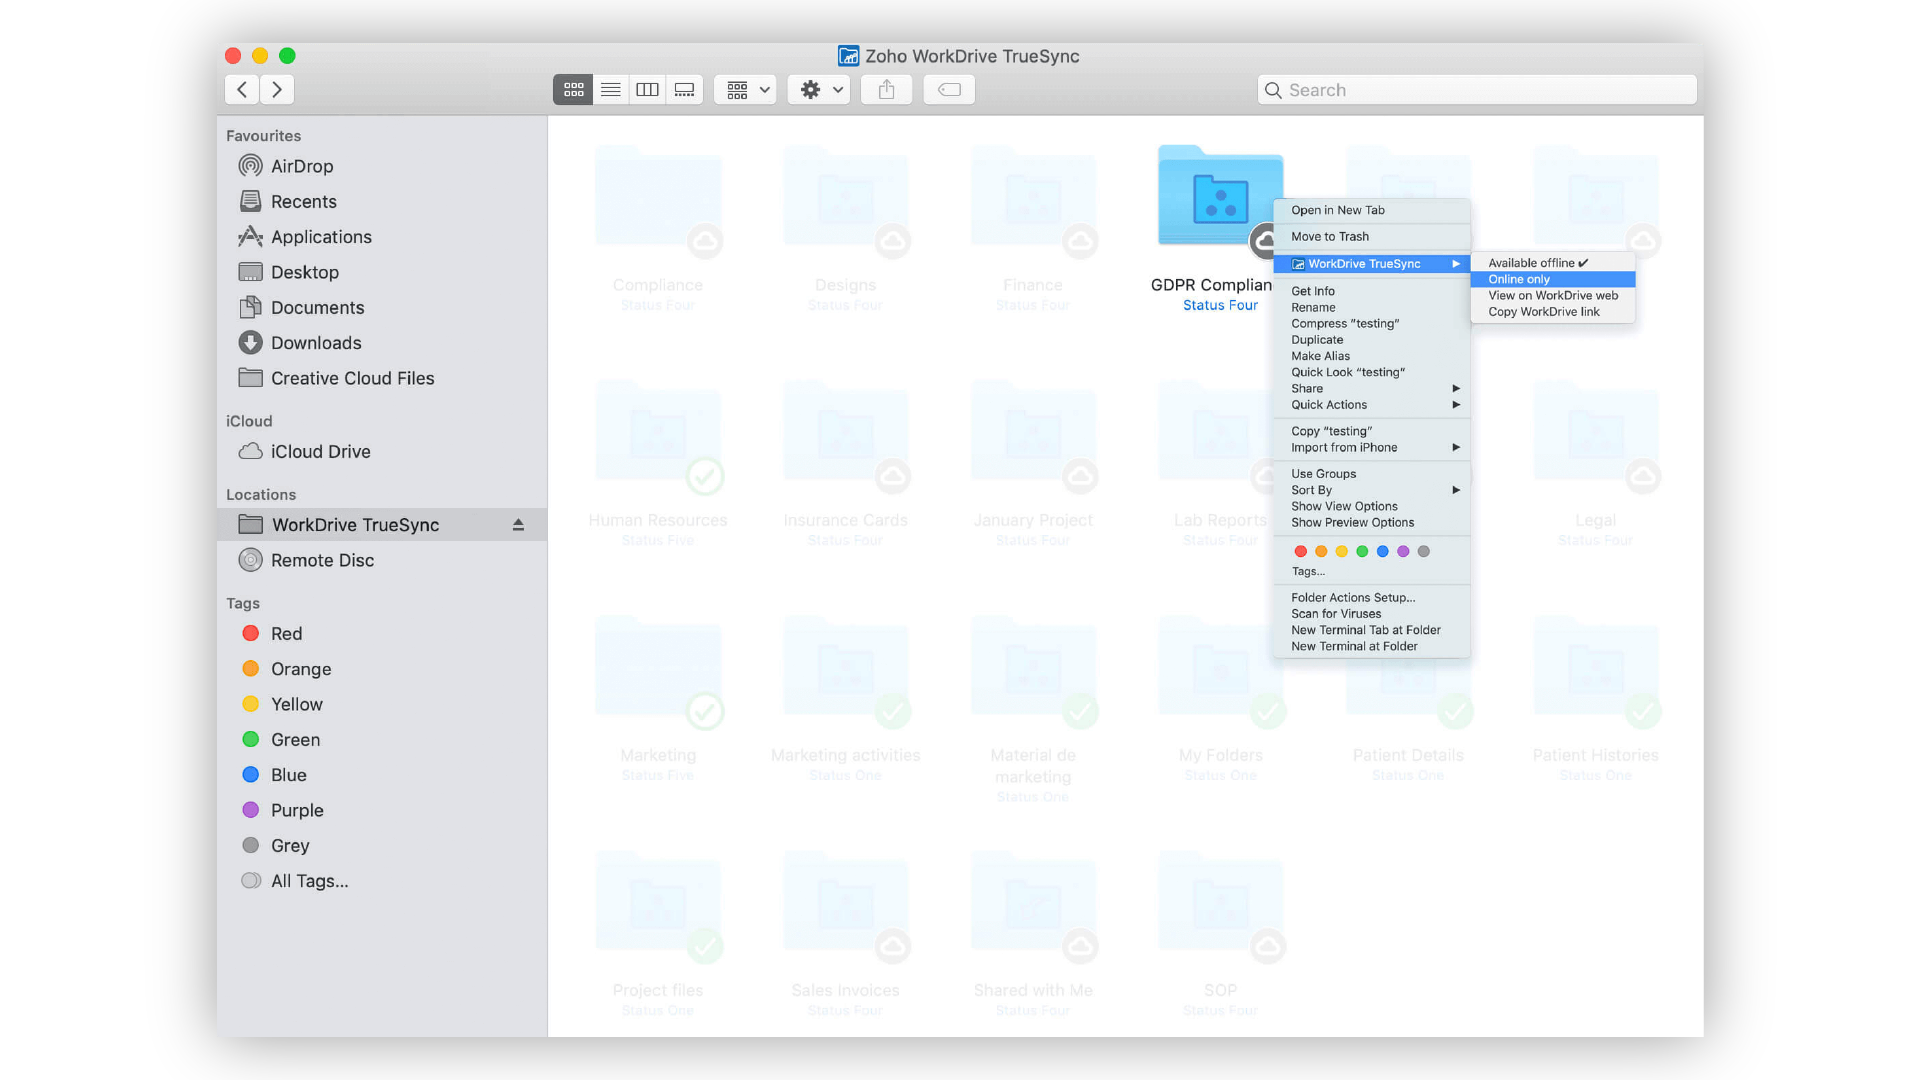Choose Get Info from the context menu
The height and width of the screenshot is (1080, 1920).
click(1312, 290)
